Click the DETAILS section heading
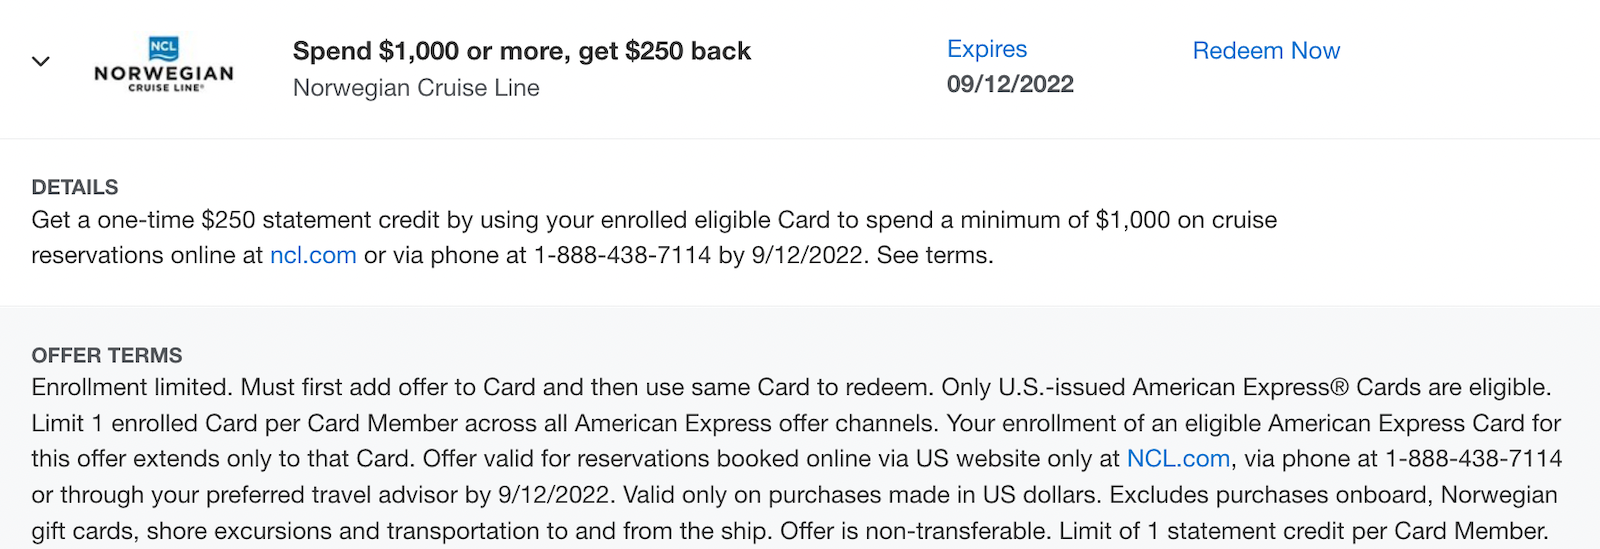The width and height of the screenshot is (1600, 549). tap(75, 187)
